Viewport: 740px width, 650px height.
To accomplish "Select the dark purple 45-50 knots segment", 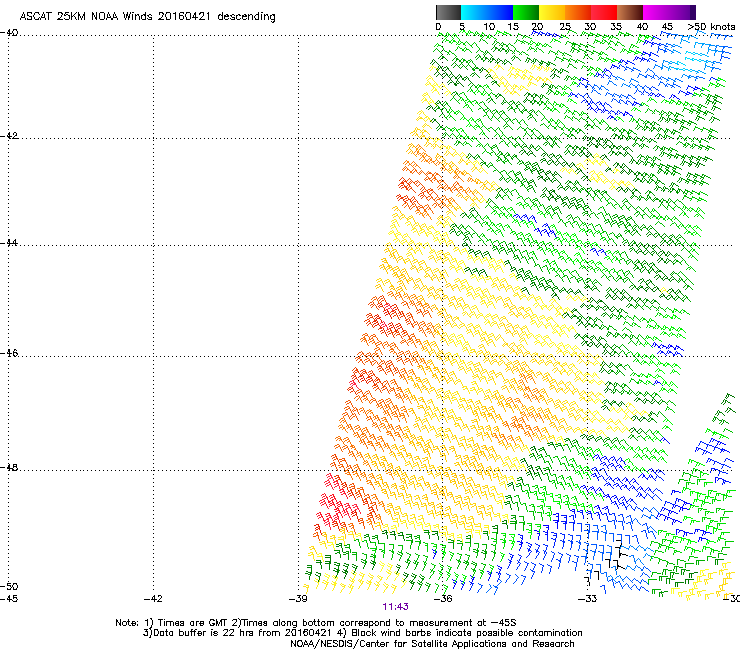I will 682,12.
